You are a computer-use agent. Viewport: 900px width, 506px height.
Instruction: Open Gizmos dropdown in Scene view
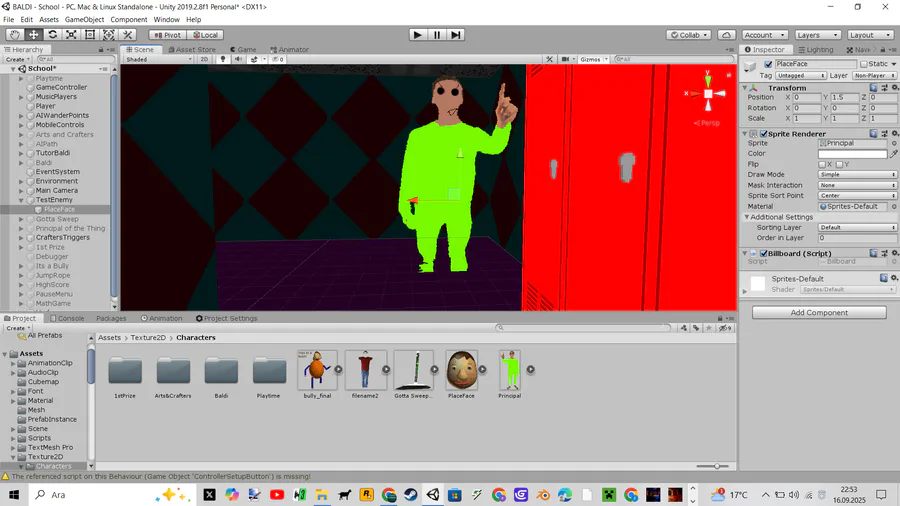(593, 59)
